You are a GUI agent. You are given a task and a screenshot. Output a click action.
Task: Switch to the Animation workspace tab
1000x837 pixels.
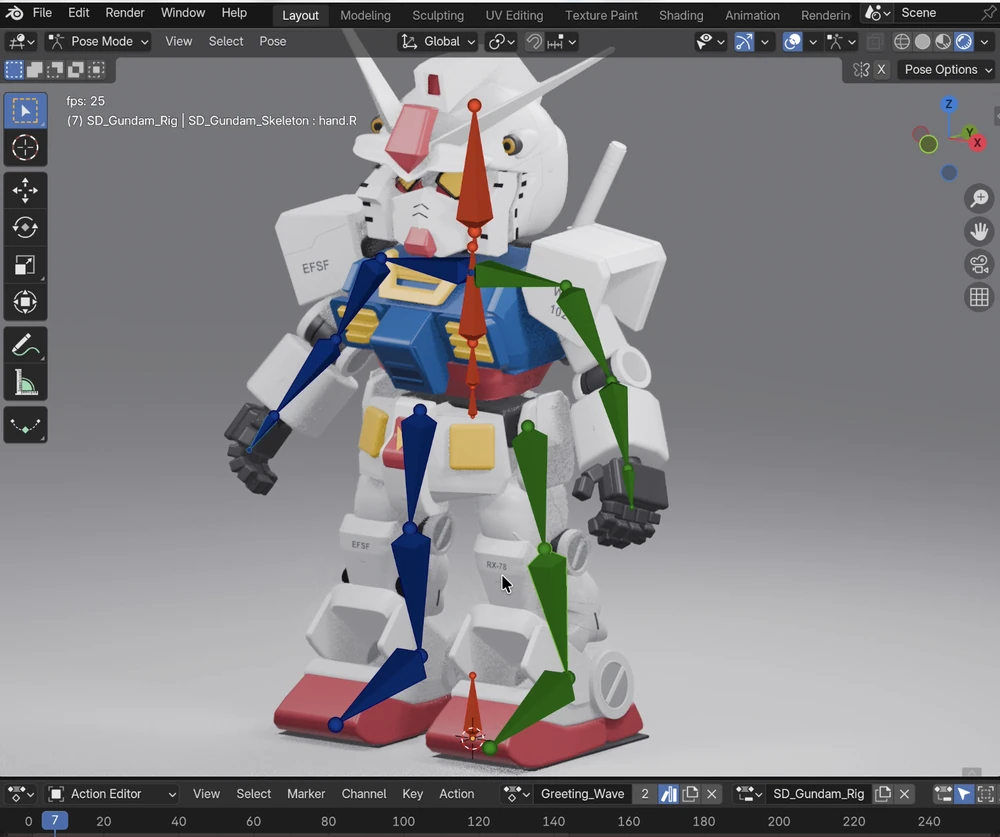click(752, 15)
